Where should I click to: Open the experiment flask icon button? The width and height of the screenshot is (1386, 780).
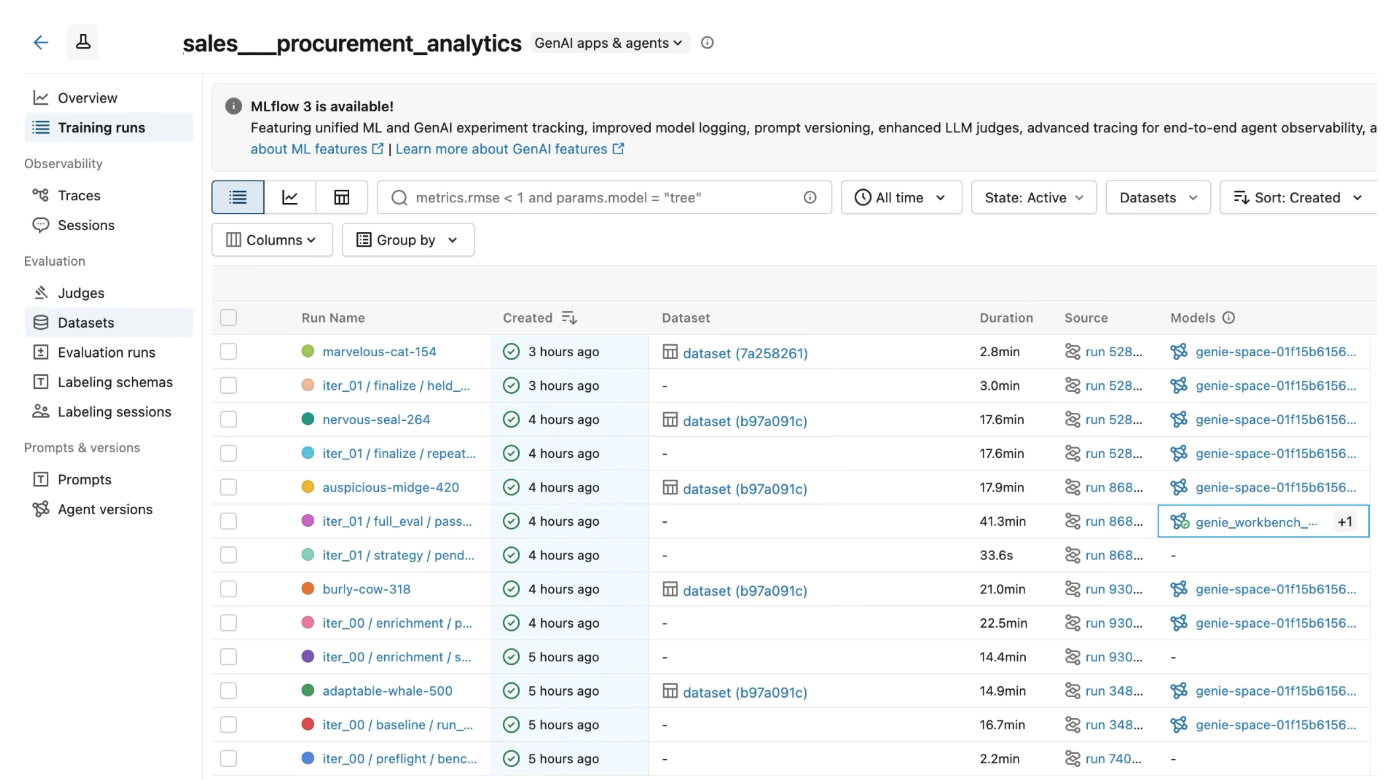pos(83,42)
